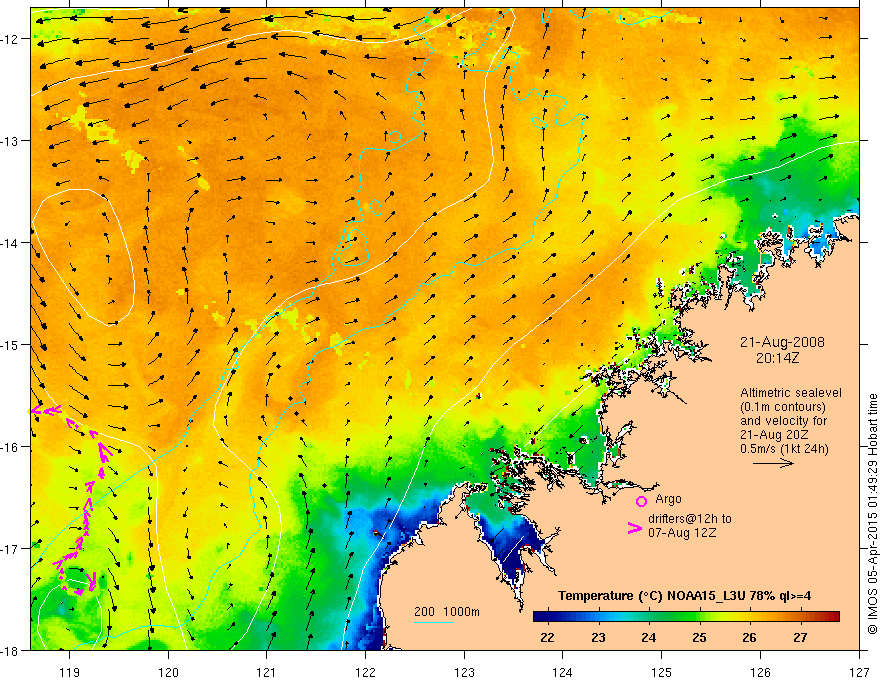This screenshot has height=680, width=880.
Task: Click the dark blue end of colorbar
Action: (539, 616)
